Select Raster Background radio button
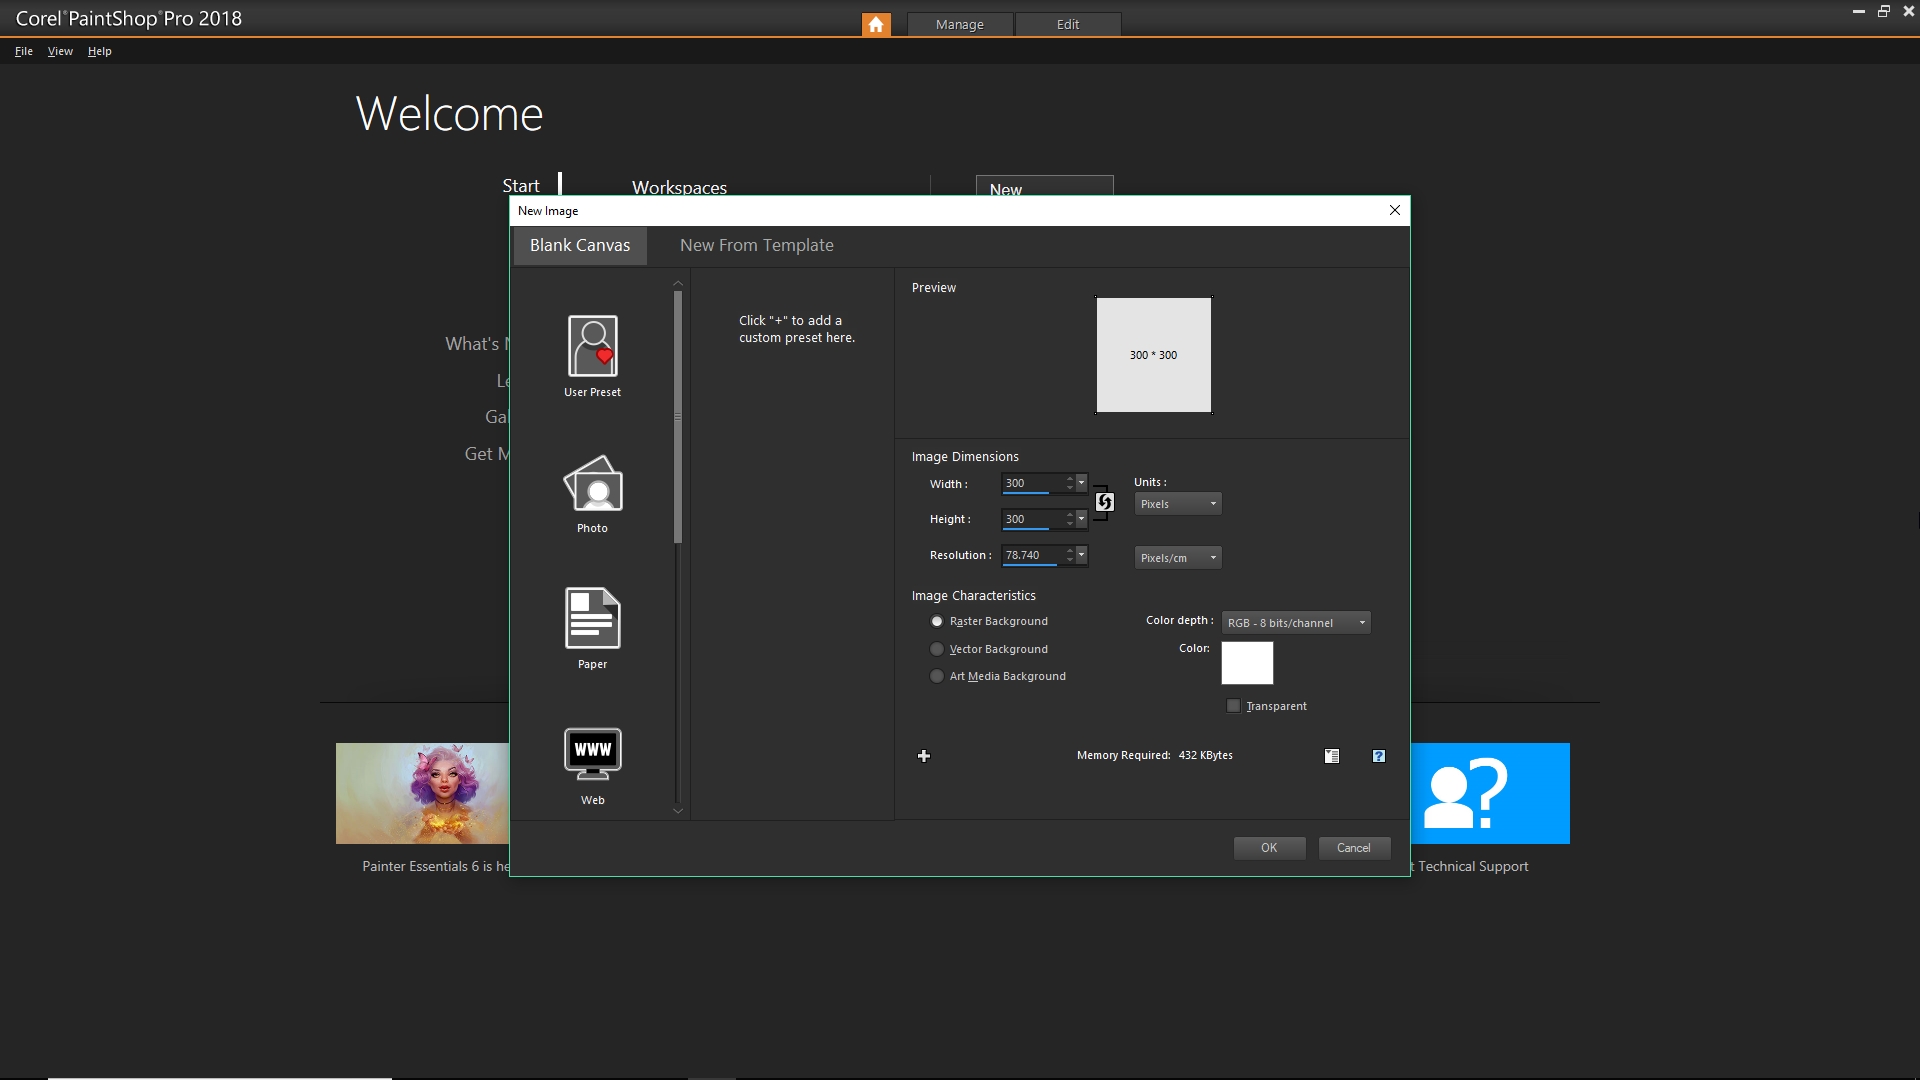Screen dimensions: 1920x1080 click(x=937, y=621)
